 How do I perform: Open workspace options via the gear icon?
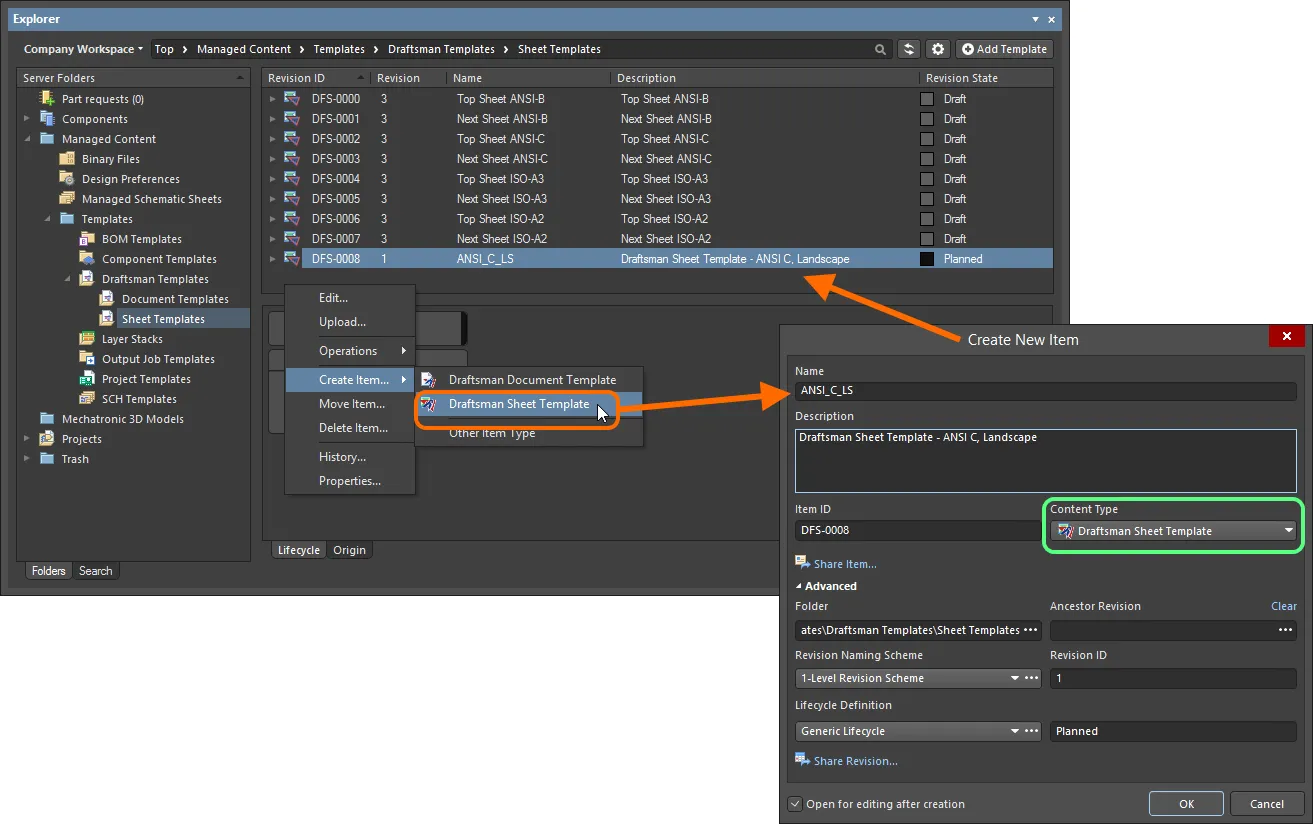[937, 48]
